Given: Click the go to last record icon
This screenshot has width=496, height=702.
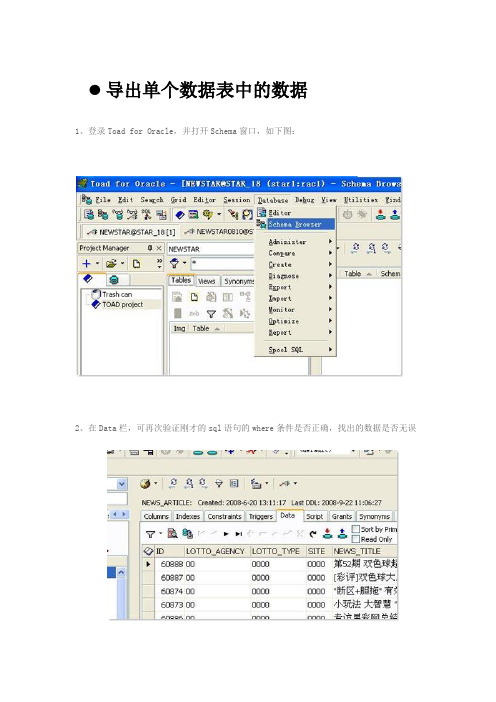Looking at the screenshot, I should point(239,534).
